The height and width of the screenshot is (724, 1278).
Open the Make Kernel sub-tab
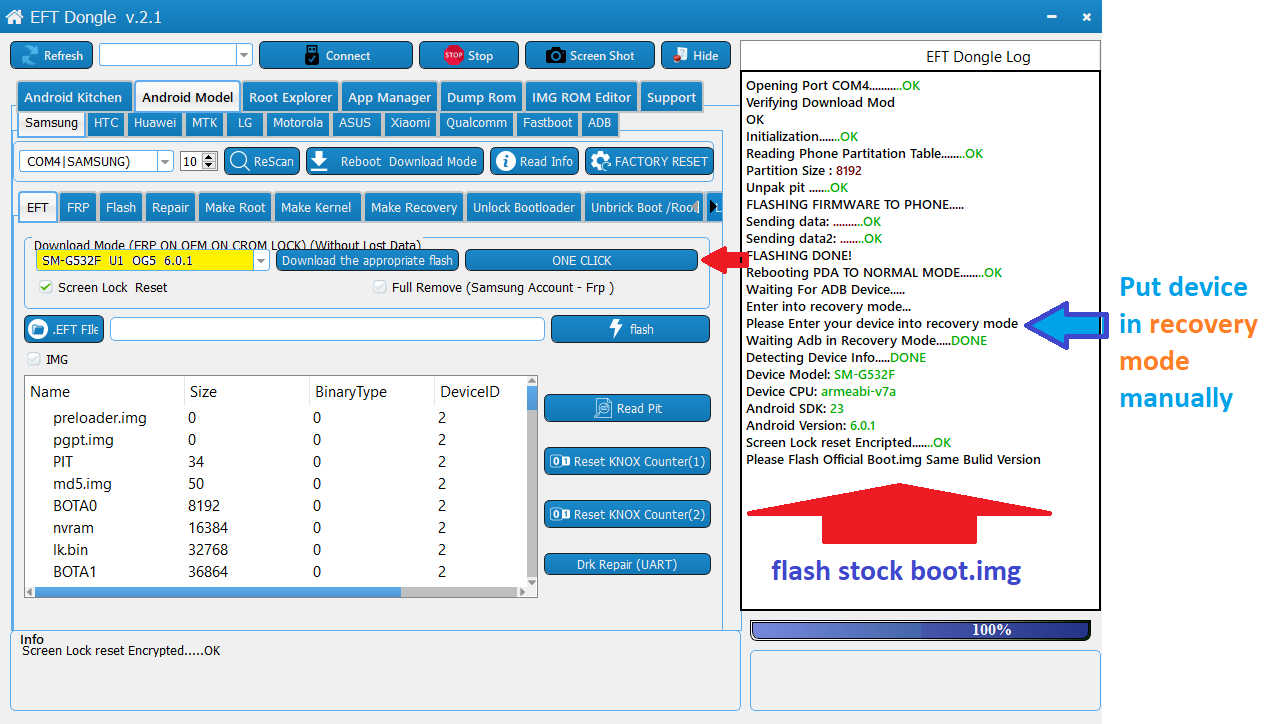[x=316, y=207]
